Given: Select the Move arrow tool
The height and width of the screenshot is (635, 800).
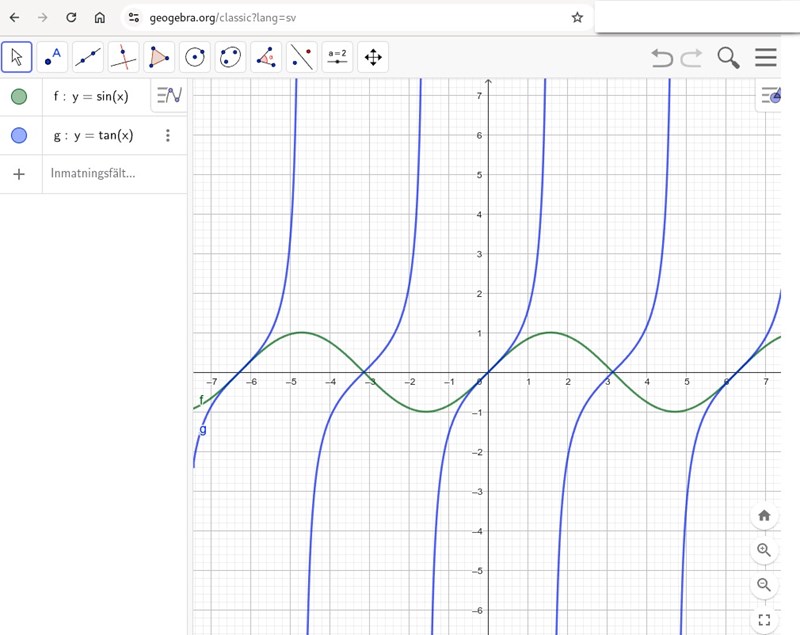Looking at the screenshot, I should click(x=17, y=57).
